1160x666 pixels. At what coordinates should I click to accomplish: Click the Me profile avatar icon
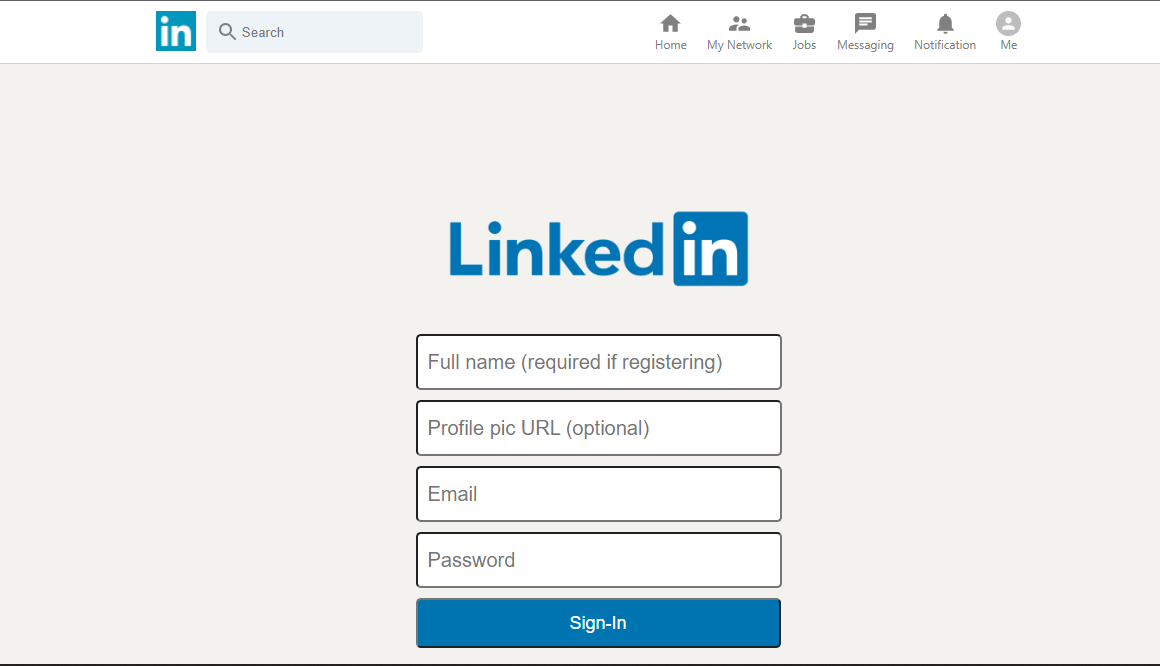tap(1008, 24)
